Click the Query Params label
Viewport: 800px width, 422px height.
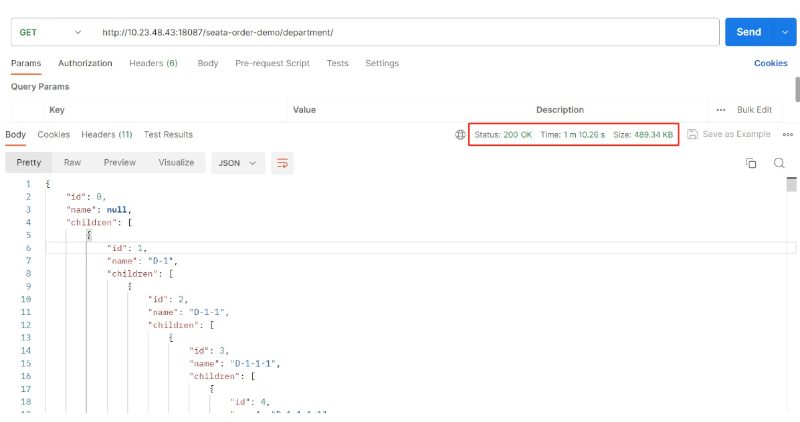[x=40, y=87]
